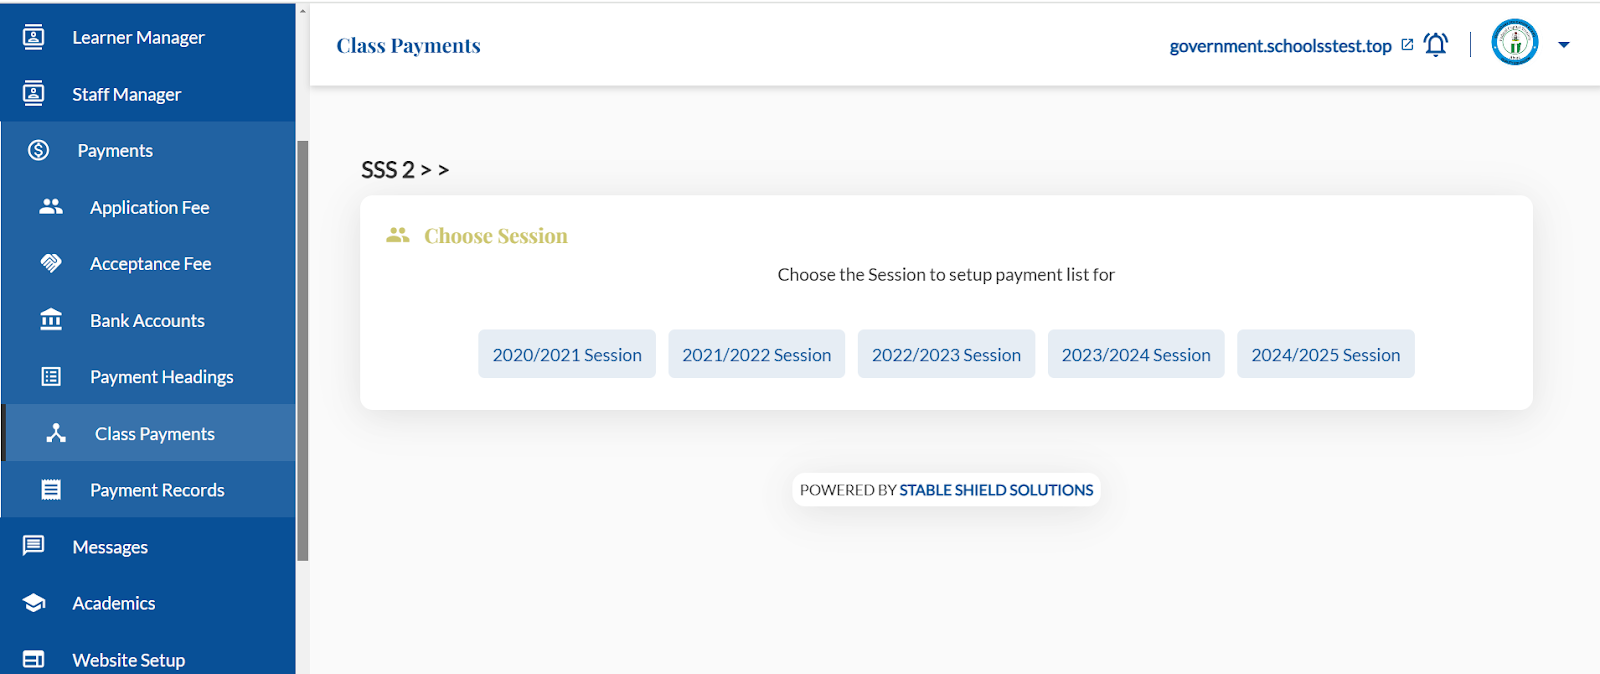Select the 2024/2025 Session button
1600x674 pixels.
1326,354
